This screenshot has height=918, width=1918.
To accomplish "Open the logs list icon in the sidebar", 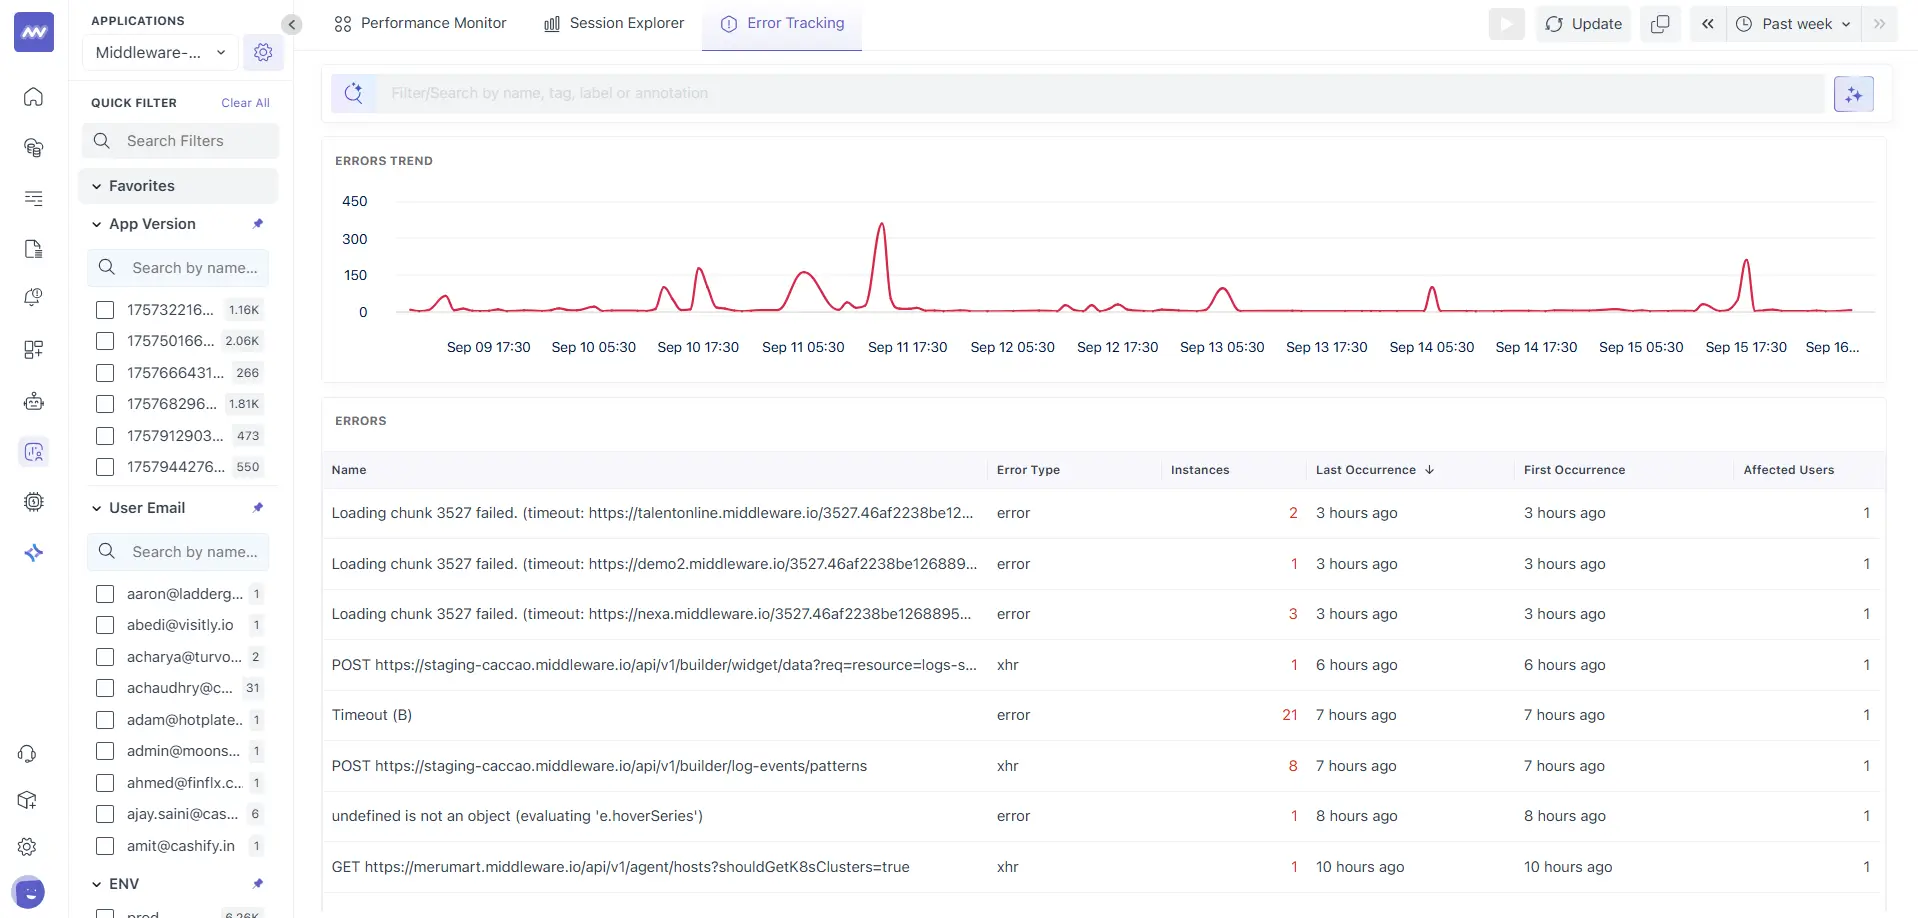I will tap(33, 199).
